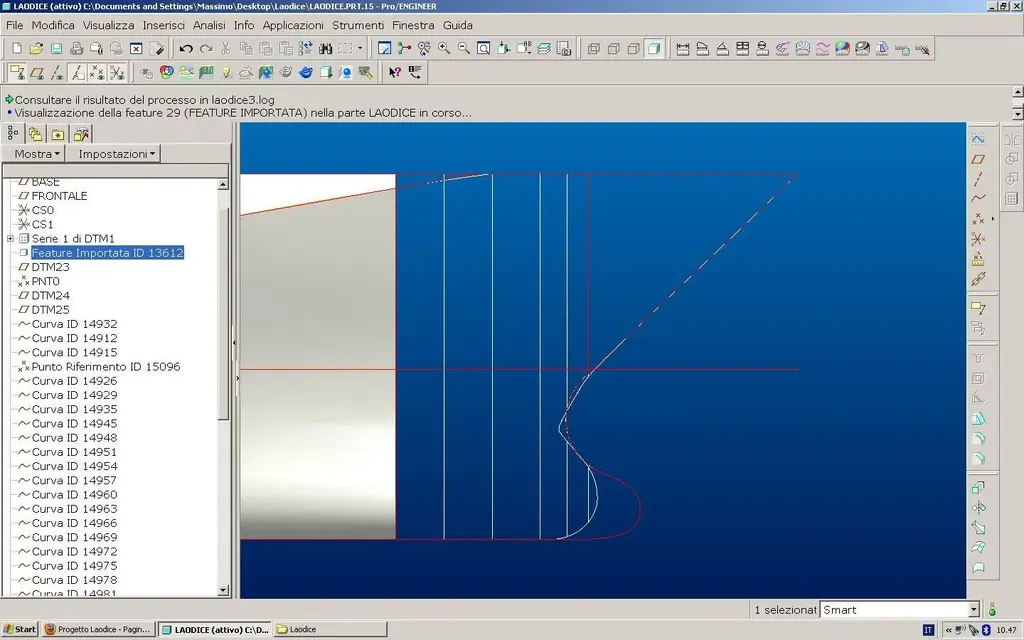The image size is (1024, 640).
Task: Click the light bulb icon in the toolbar
Action: pos(226,72)
